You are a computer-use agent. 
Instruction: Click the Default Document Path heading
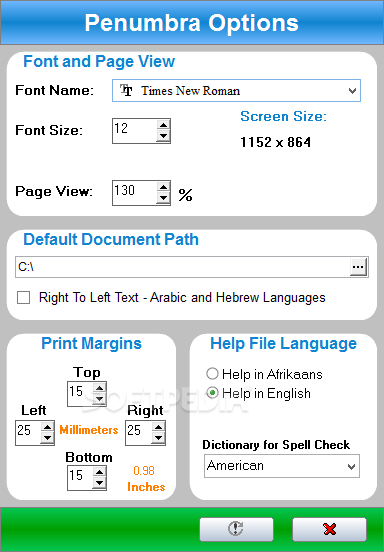pos(111,240)
